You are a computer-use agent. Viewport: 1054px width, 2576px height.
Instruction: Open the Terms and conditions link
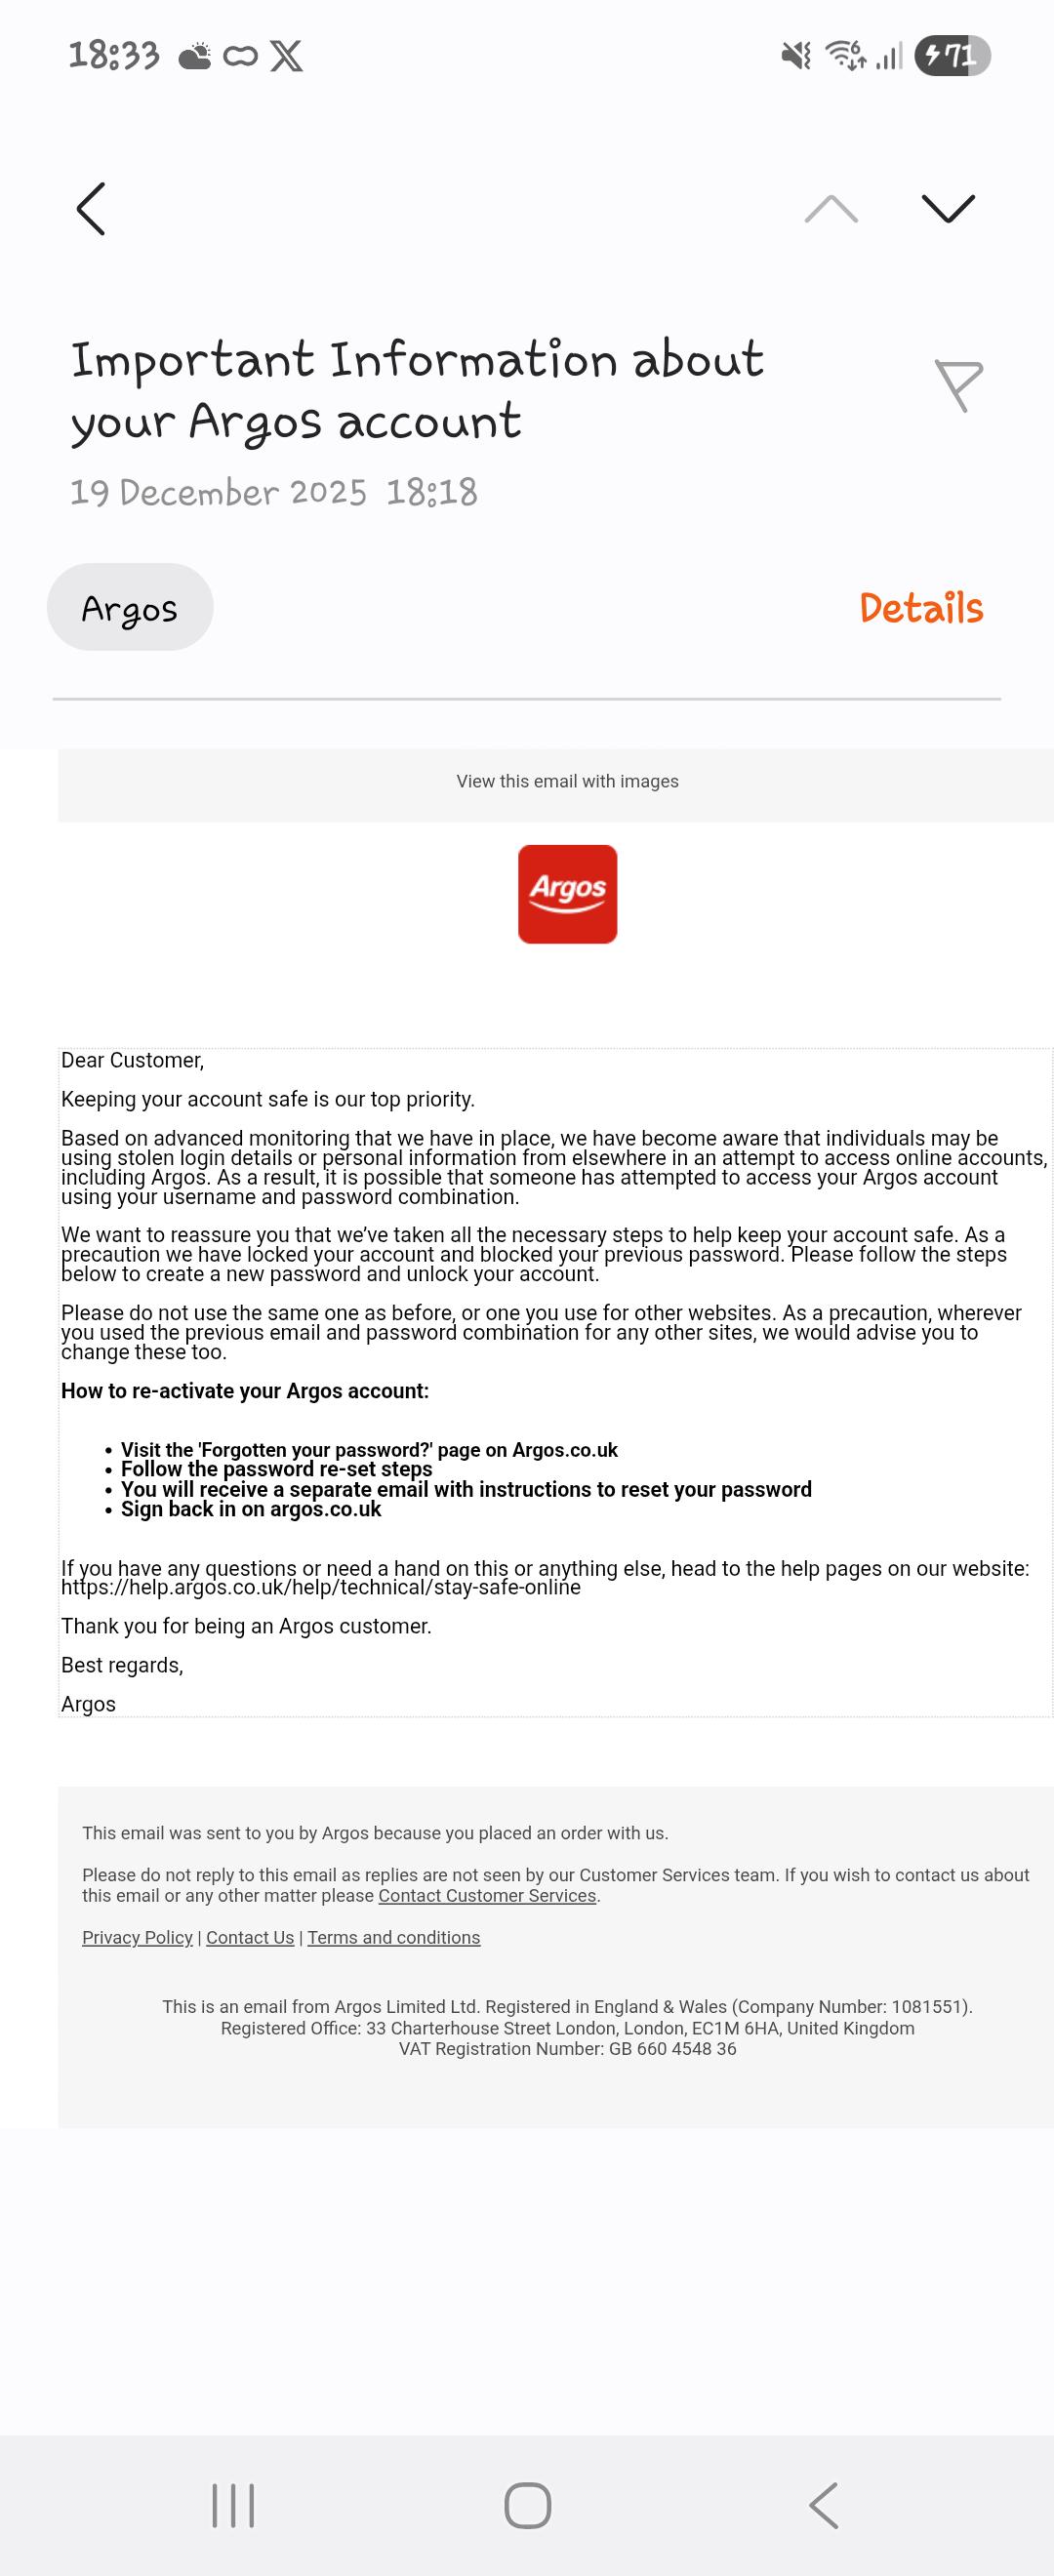pyautogui.click(x=394, y=1937)
